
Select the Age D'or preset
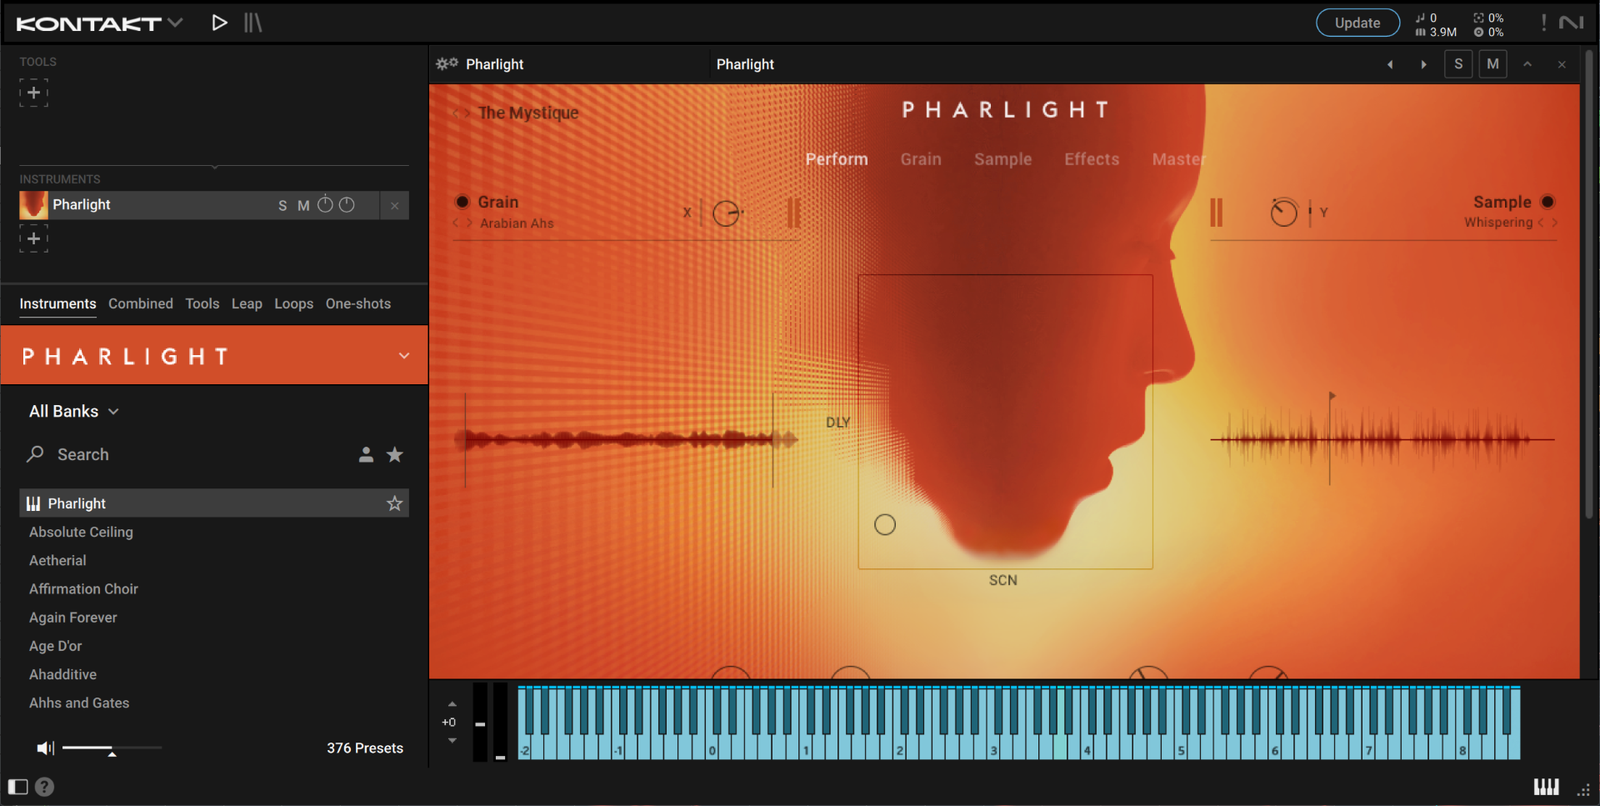click(56, 646)
